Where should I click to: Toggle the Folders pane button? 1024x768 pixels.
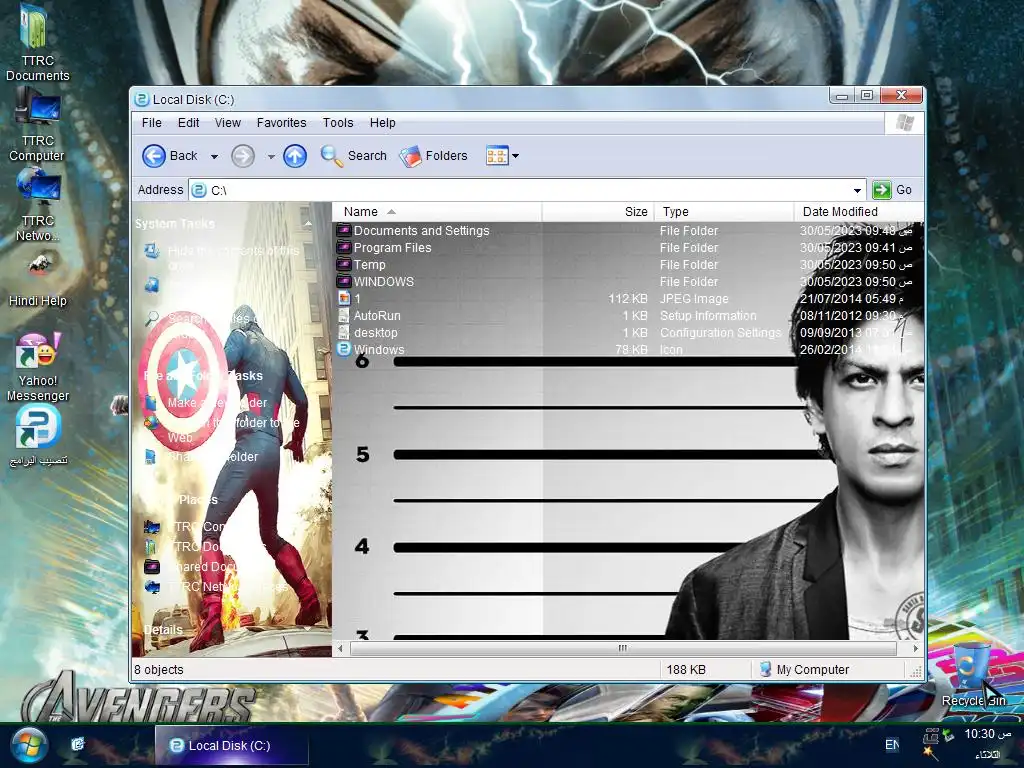[x=434, y=156]
